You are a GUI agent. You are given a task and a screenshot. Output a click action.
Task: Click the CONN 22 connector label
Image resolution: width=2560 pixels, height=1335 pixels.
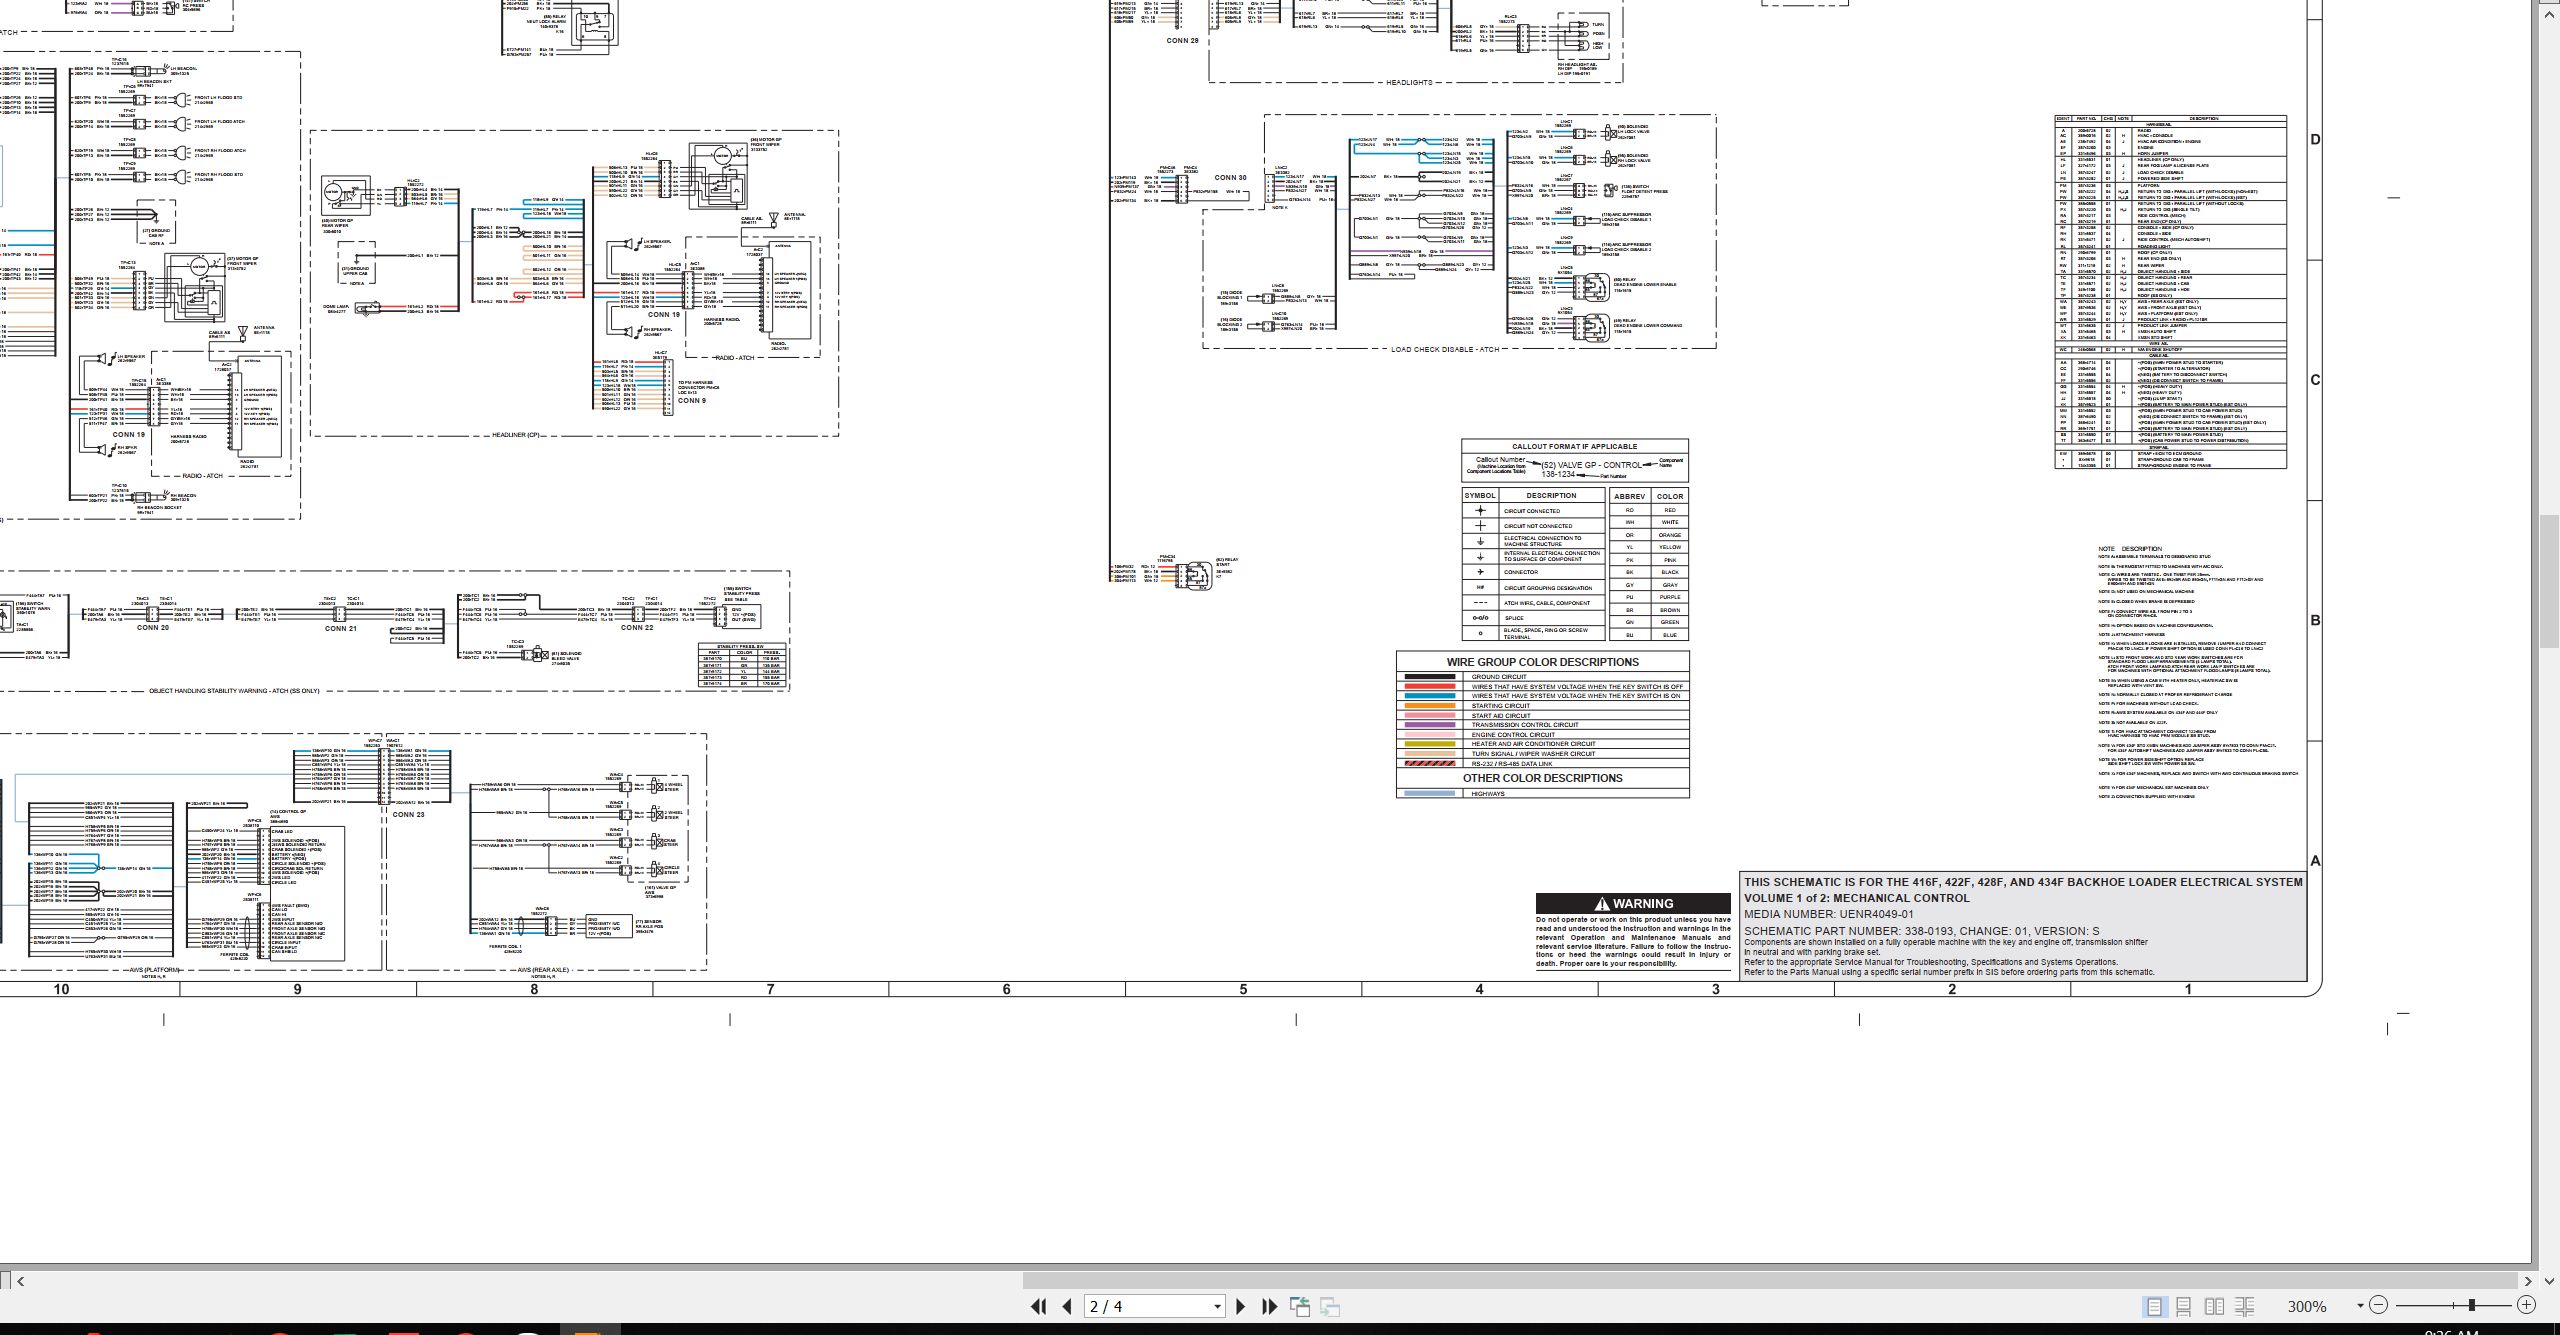pos(637,628)
